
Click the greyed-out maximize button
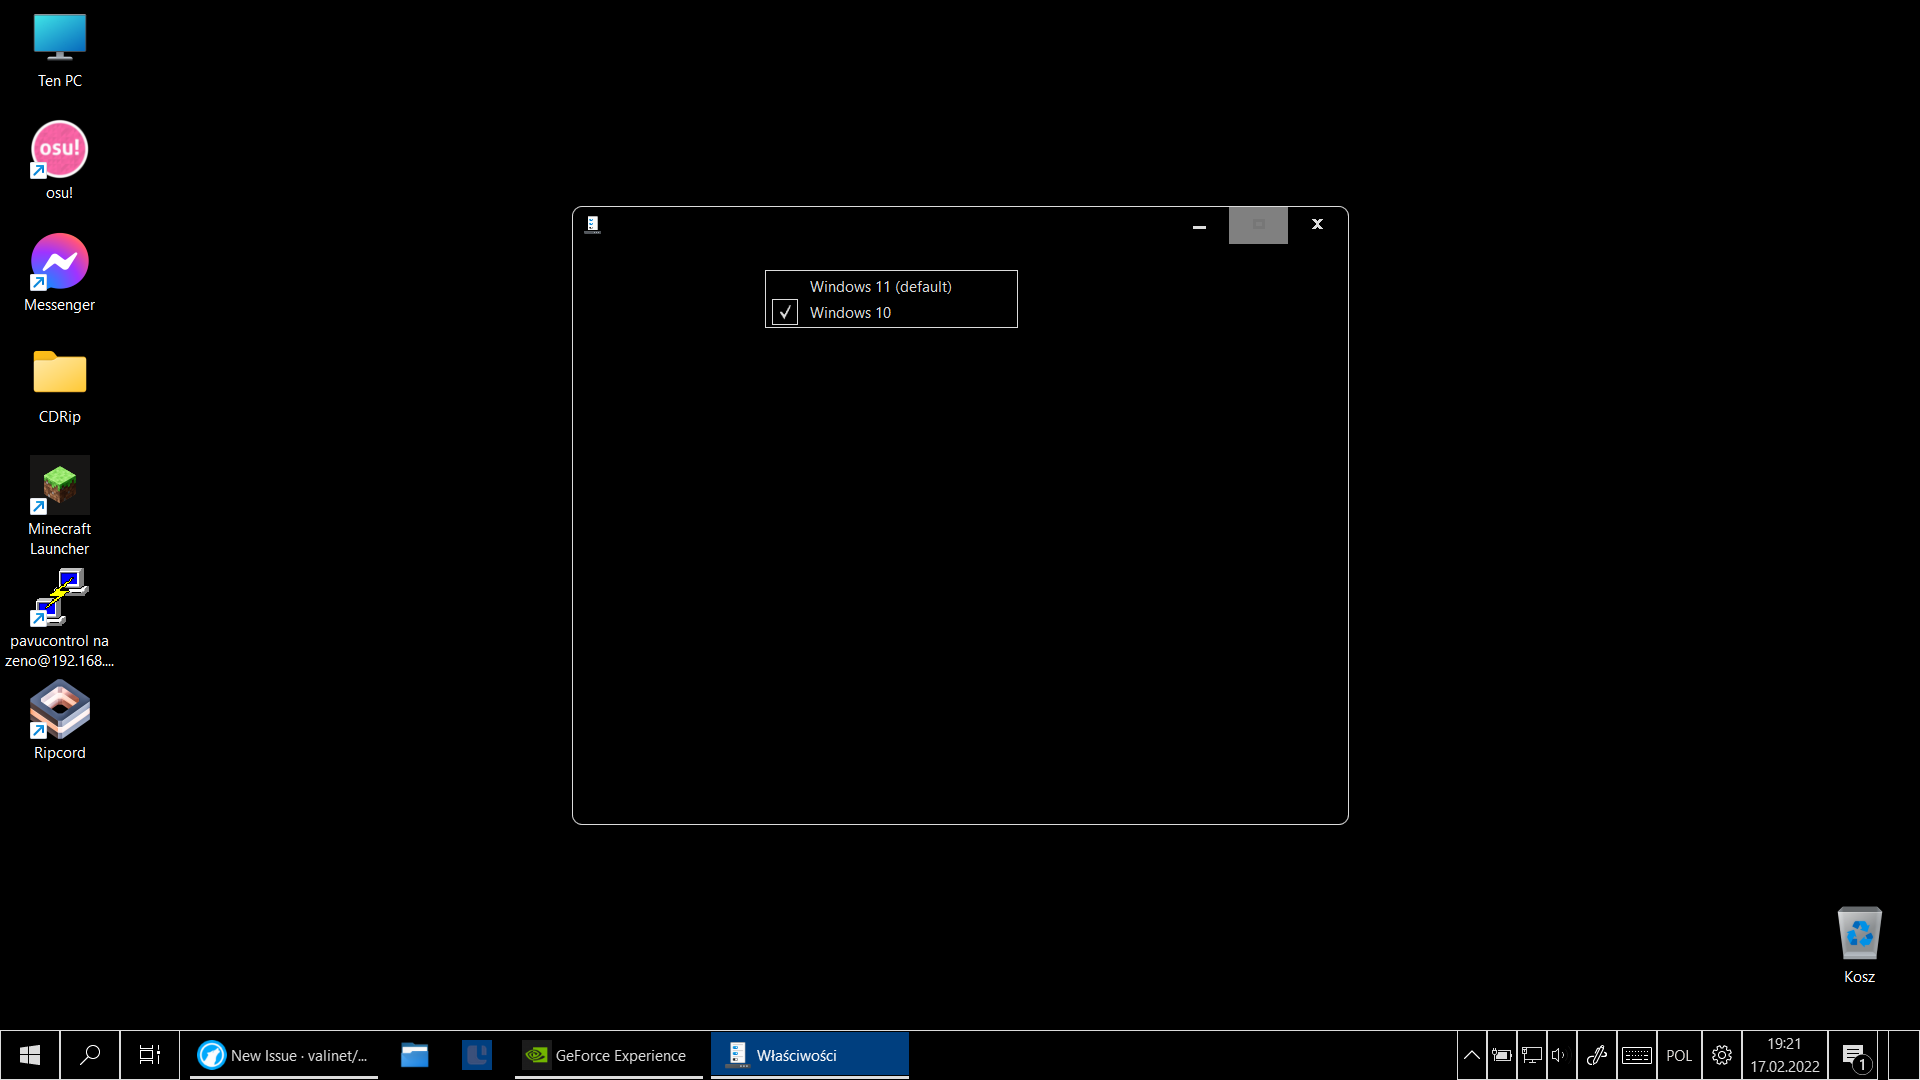tap(1258, 225)
